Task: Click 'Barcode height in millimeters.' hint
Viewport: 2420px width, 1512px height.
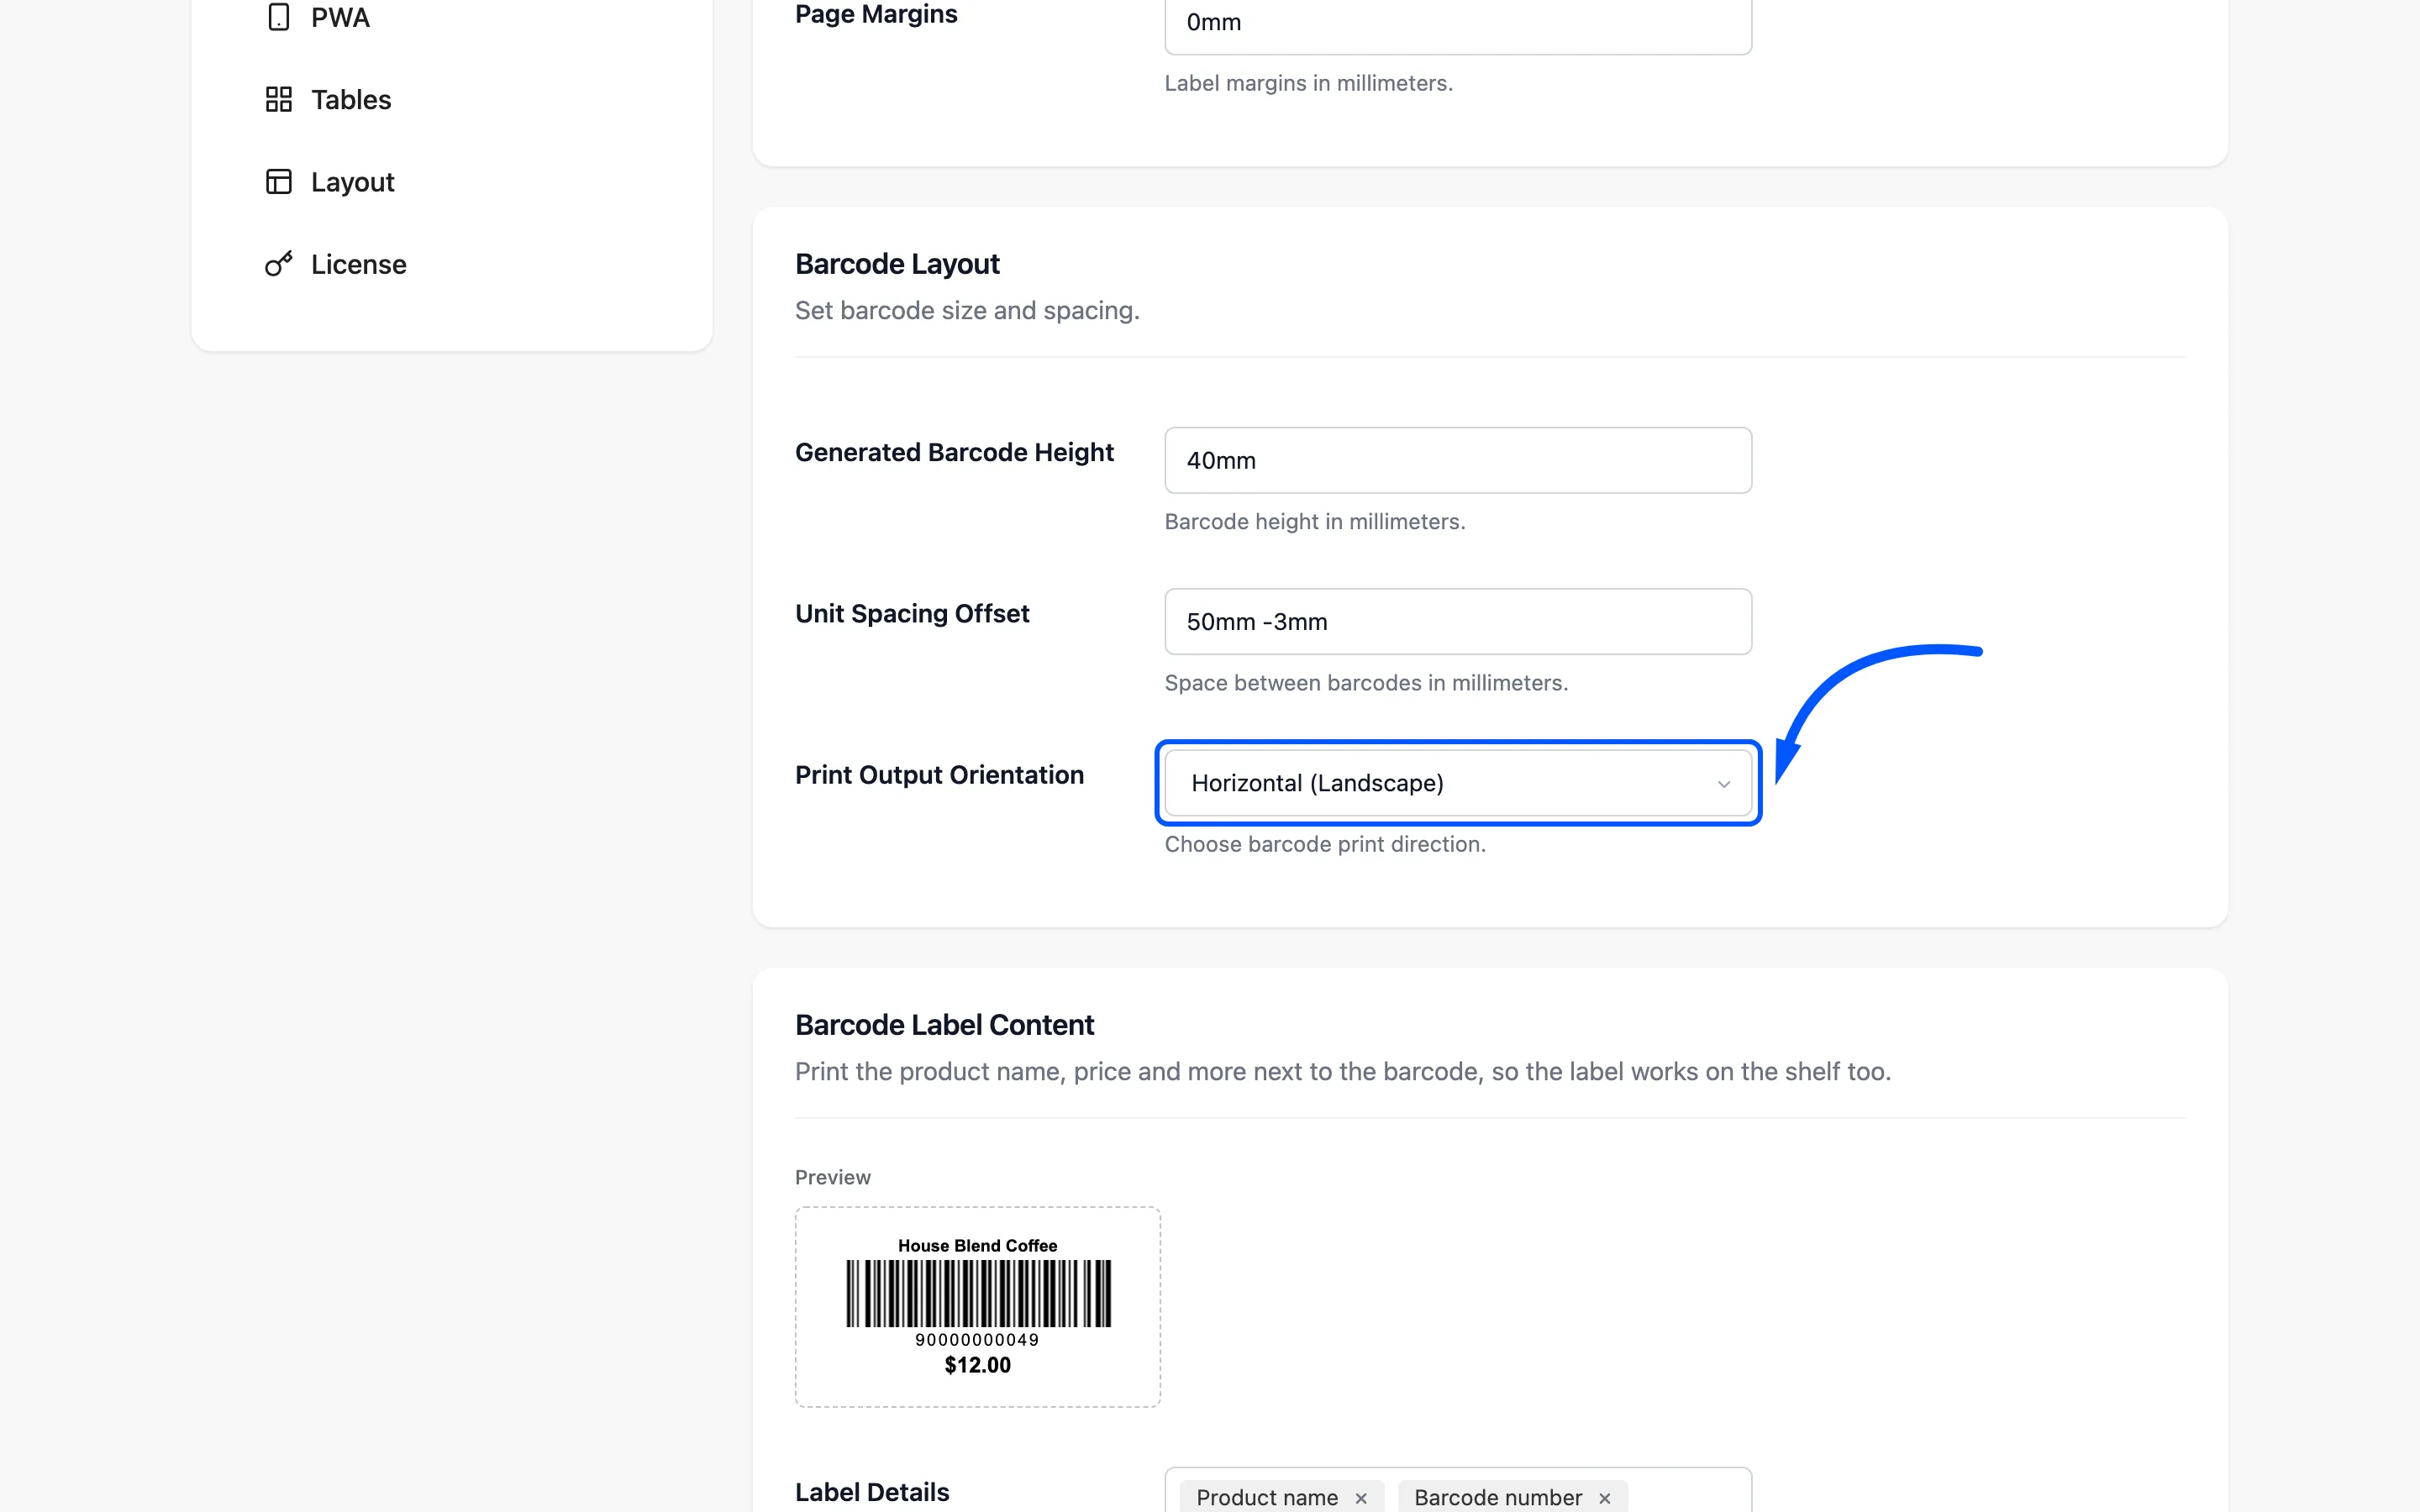Action: pos(1315,521)
